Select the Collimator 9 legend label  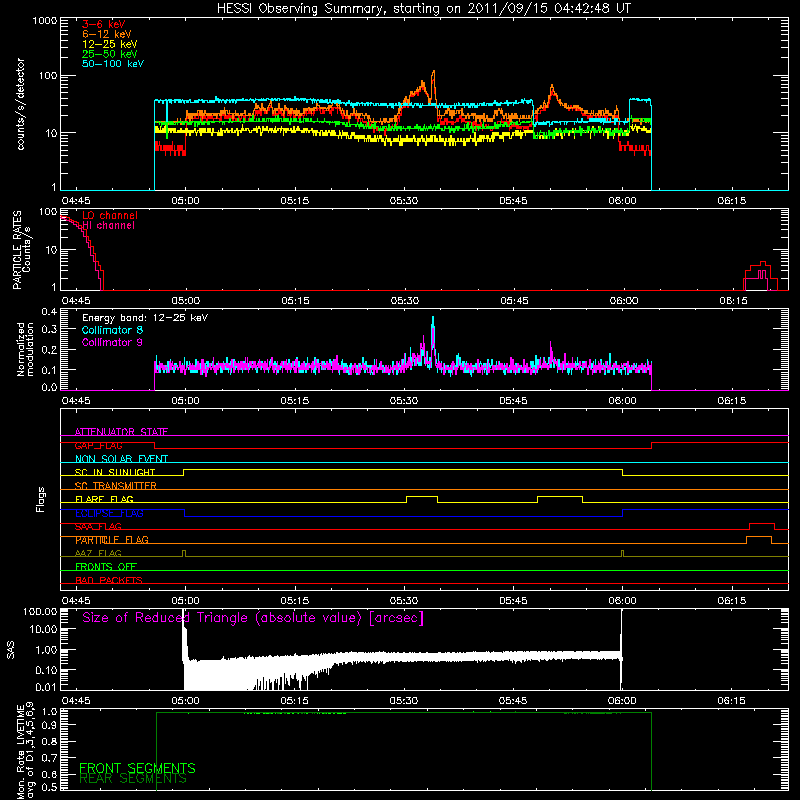pyautogui.click(x=112, y=342)
